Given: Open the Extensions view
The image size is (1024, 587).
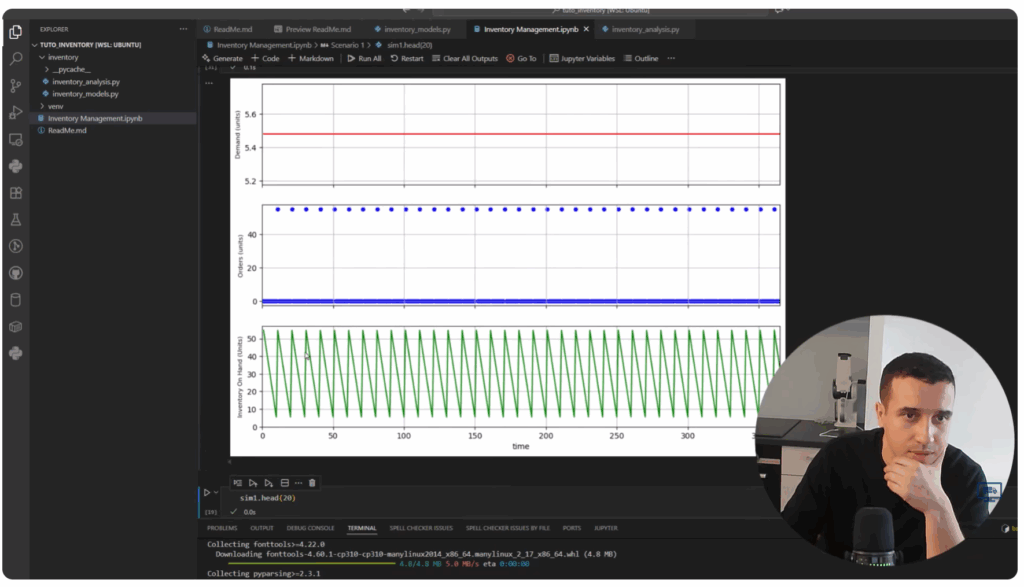Looking at the screenshot, I should (16, 193).
